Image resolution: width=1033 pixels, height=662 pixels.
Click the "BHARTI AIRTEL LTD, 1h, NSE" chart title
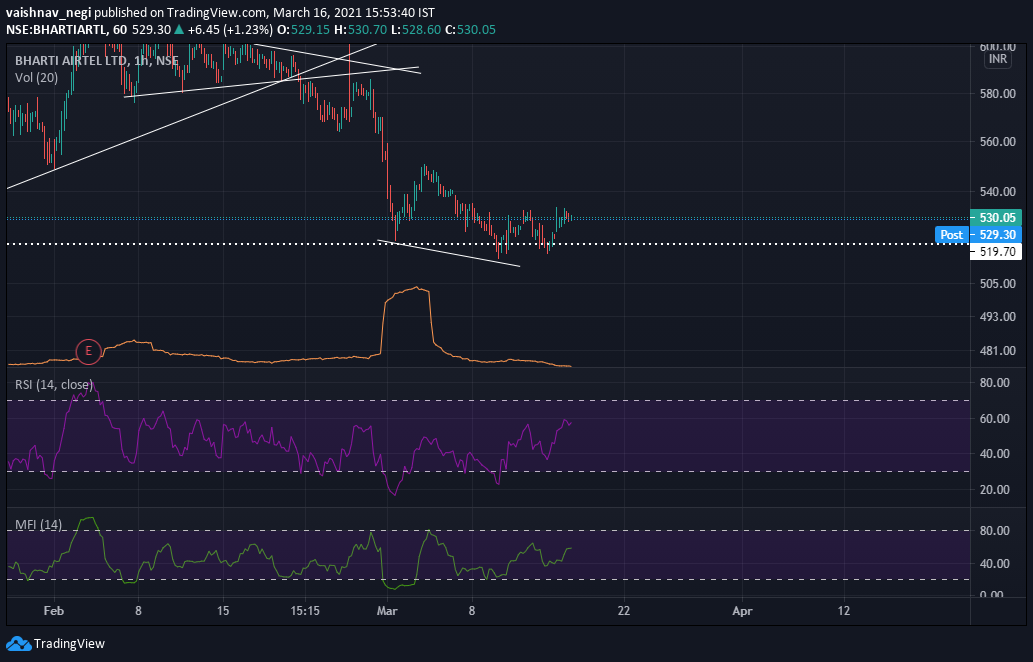pyautogui.click(x=97, y=61)
